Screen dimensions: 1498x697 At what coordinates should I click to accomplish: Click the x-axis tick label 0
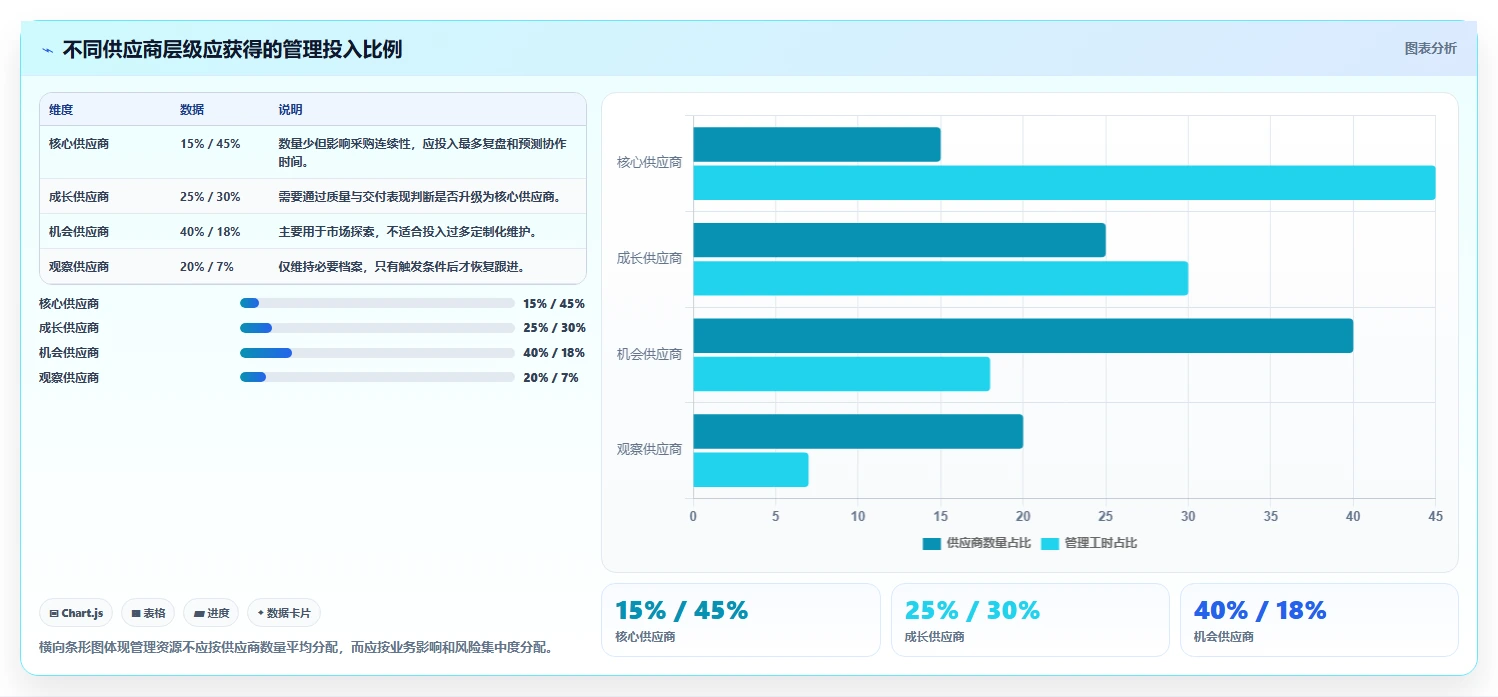click(x=693, y=517)
